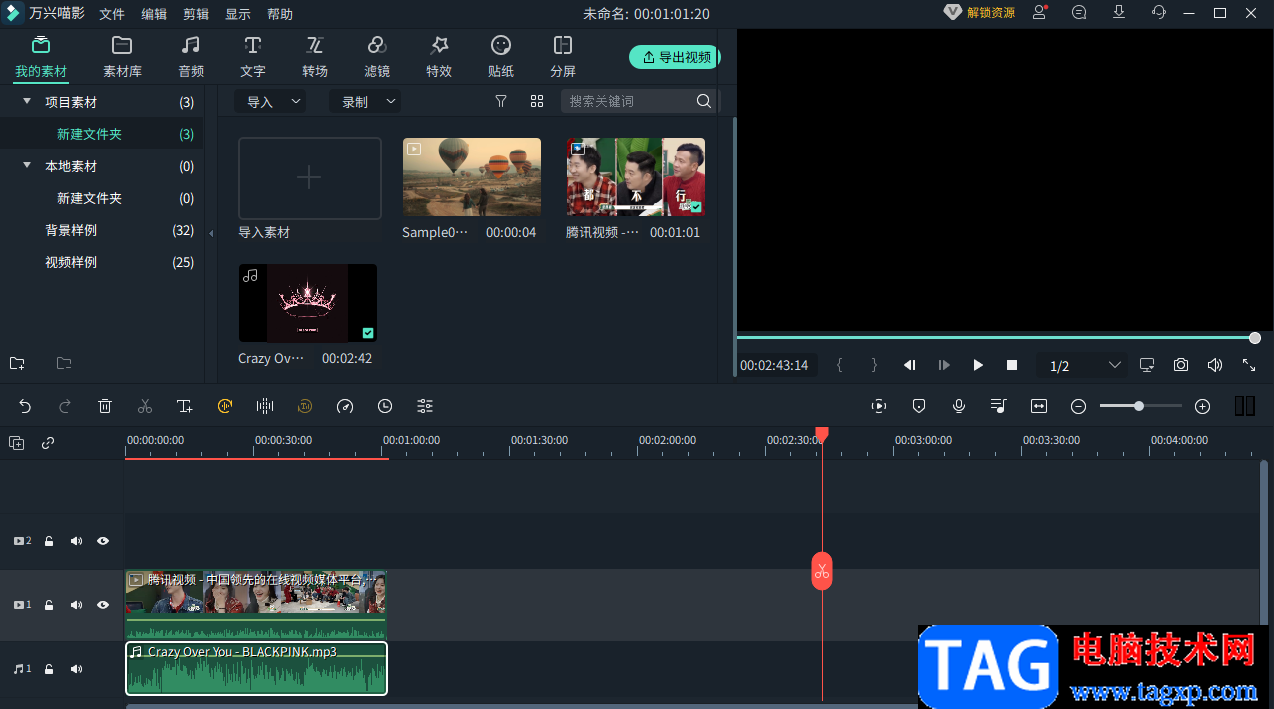Open the adjust sliders settings icon
The image size is (1274, 709).
(425, 406)
